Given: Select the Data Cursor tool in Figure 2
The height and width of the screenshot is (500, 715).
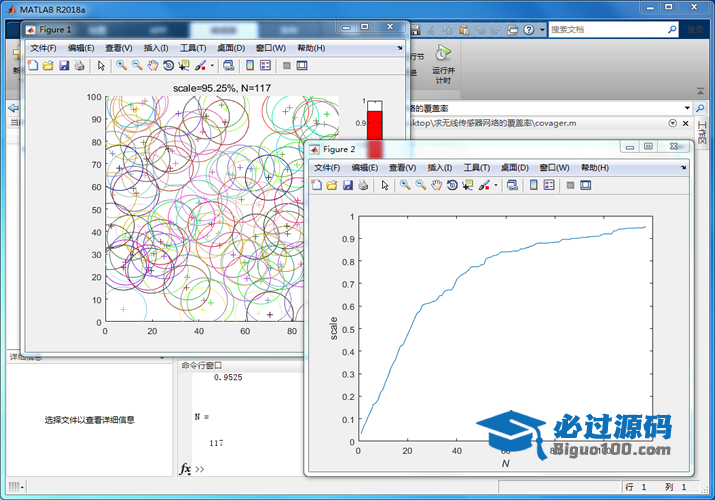Looking at the screenshot, I should pos(467,185).
